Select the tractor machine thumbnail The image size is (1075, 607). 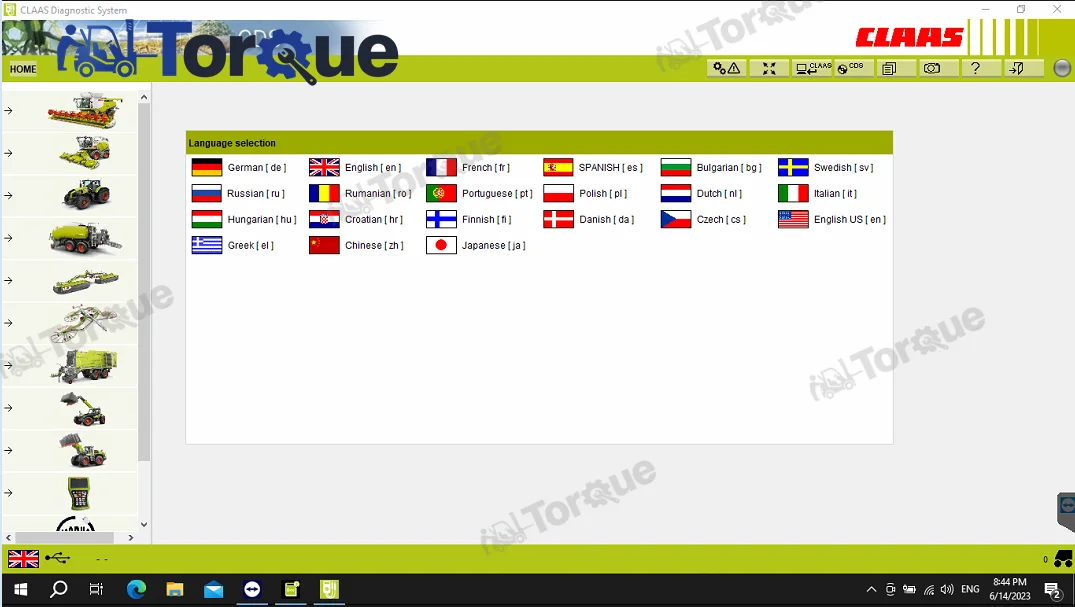click(86, 195)
